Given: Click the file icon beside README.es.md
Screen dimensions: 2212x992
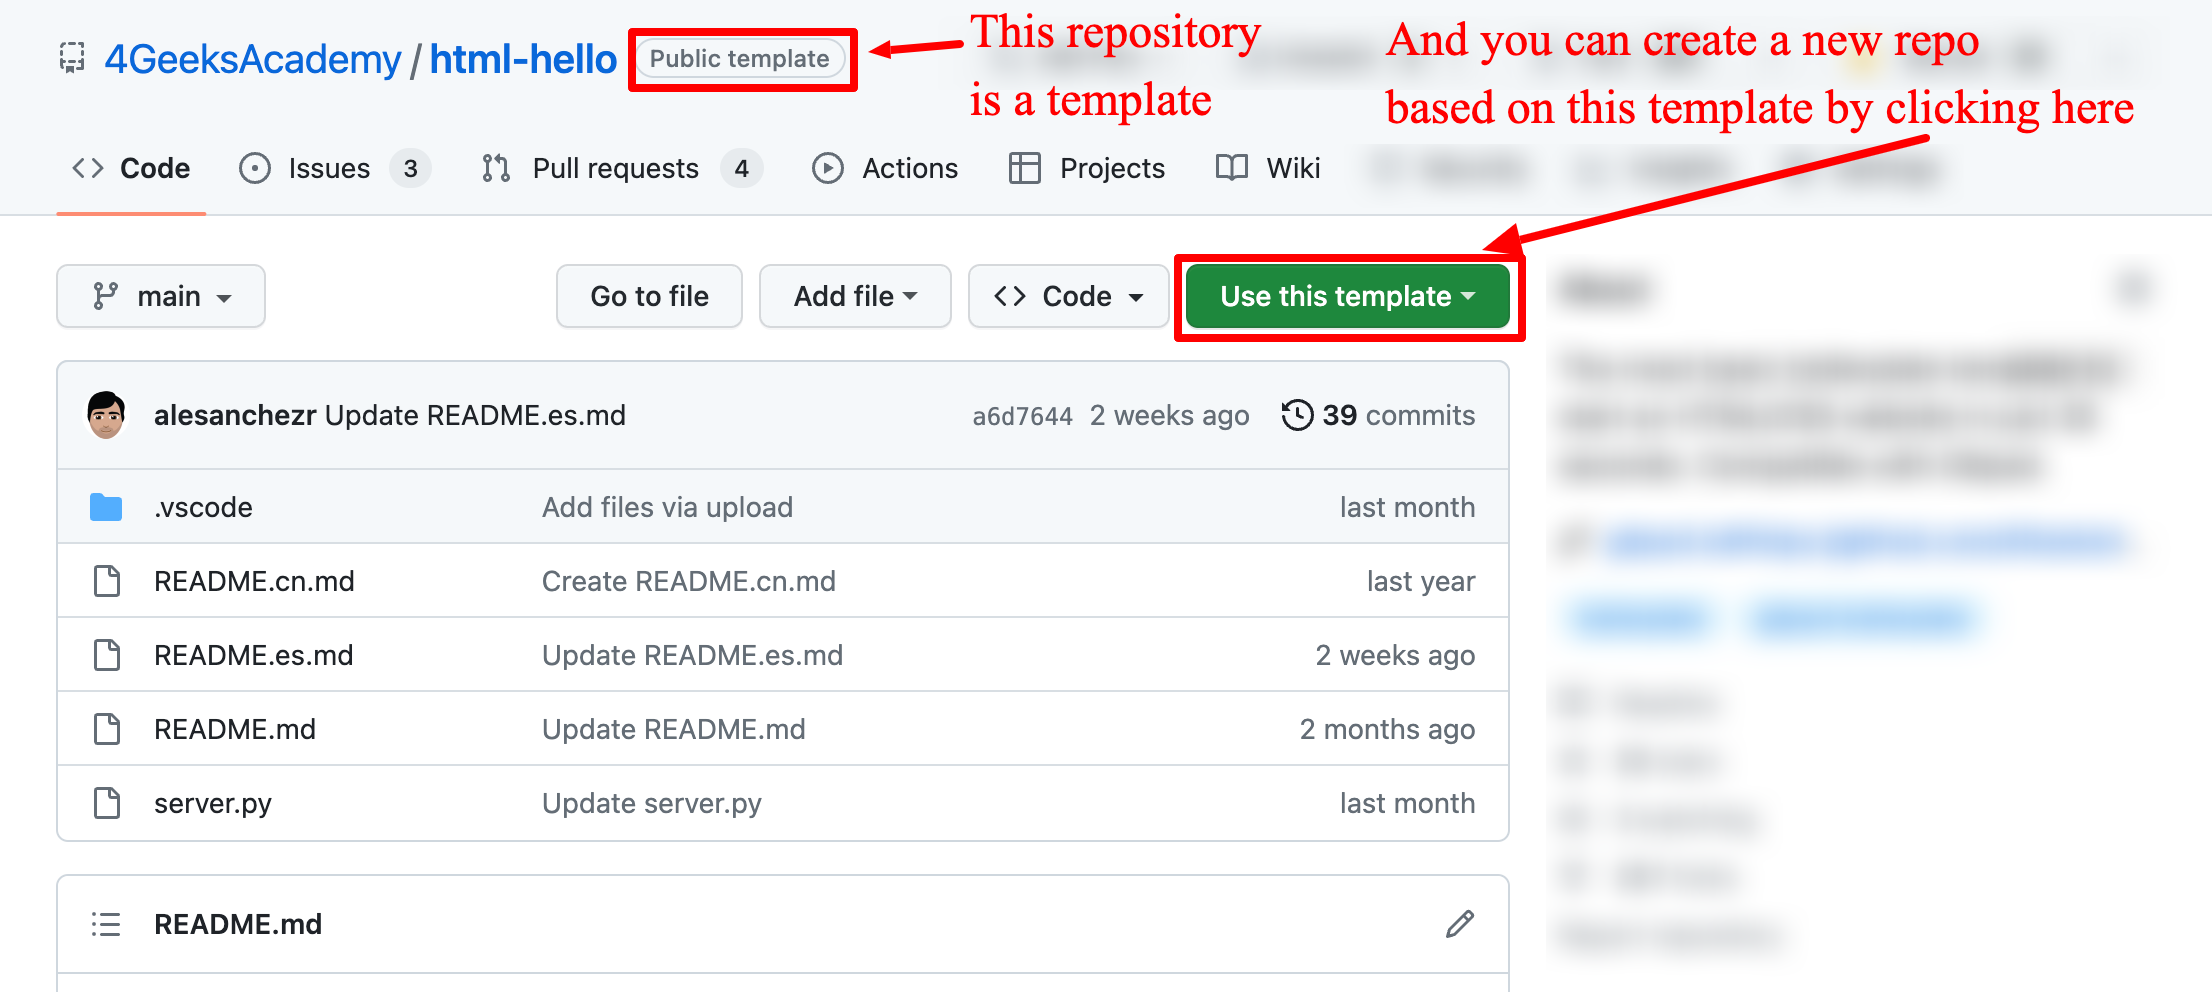Looking at the screenshot, I should (107, 655).
